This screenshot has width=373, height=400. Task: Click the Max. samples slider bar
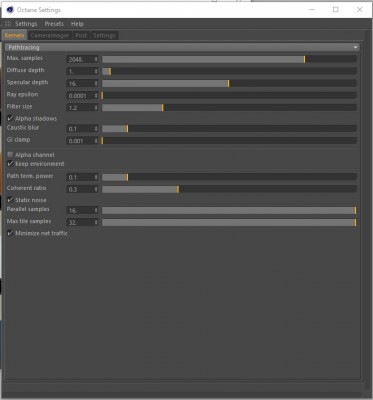(x=229, y=59)
